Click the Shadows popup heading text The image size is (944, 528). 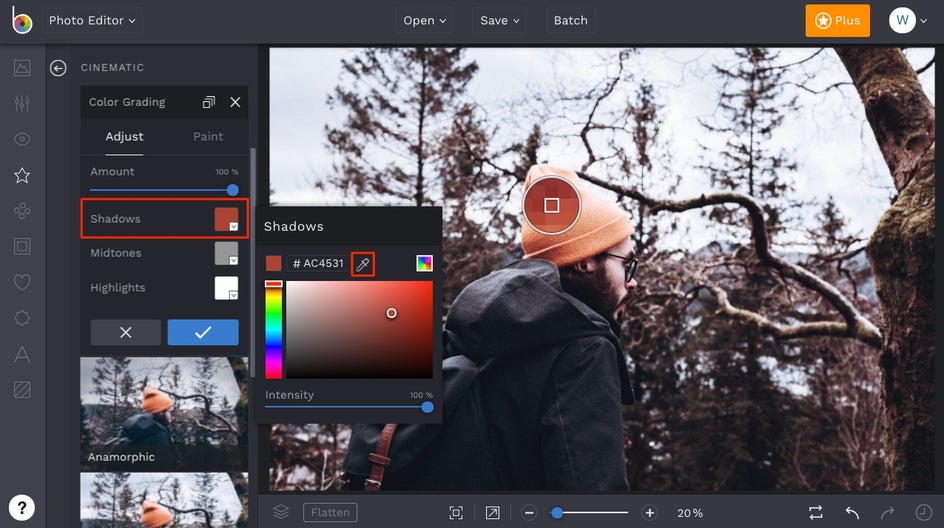(294, 226)
